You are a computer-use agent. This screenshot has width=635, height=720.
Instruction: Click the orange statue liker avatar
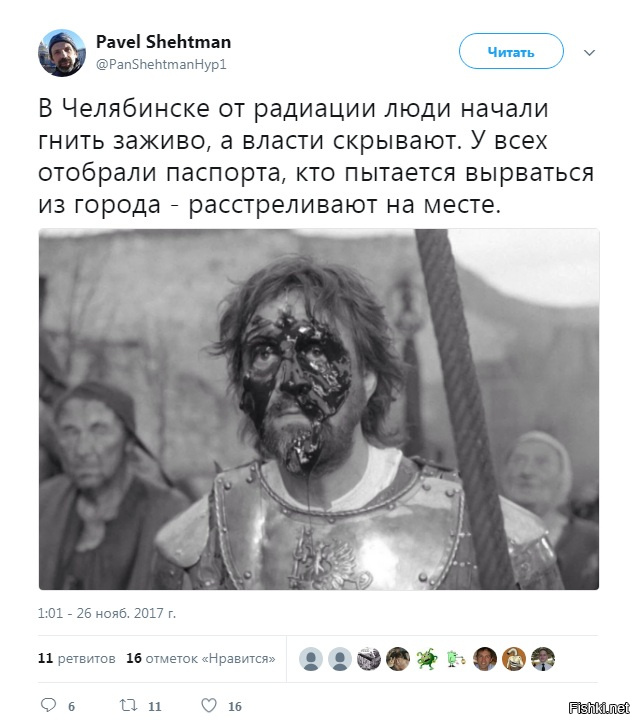tap(514, 659)
